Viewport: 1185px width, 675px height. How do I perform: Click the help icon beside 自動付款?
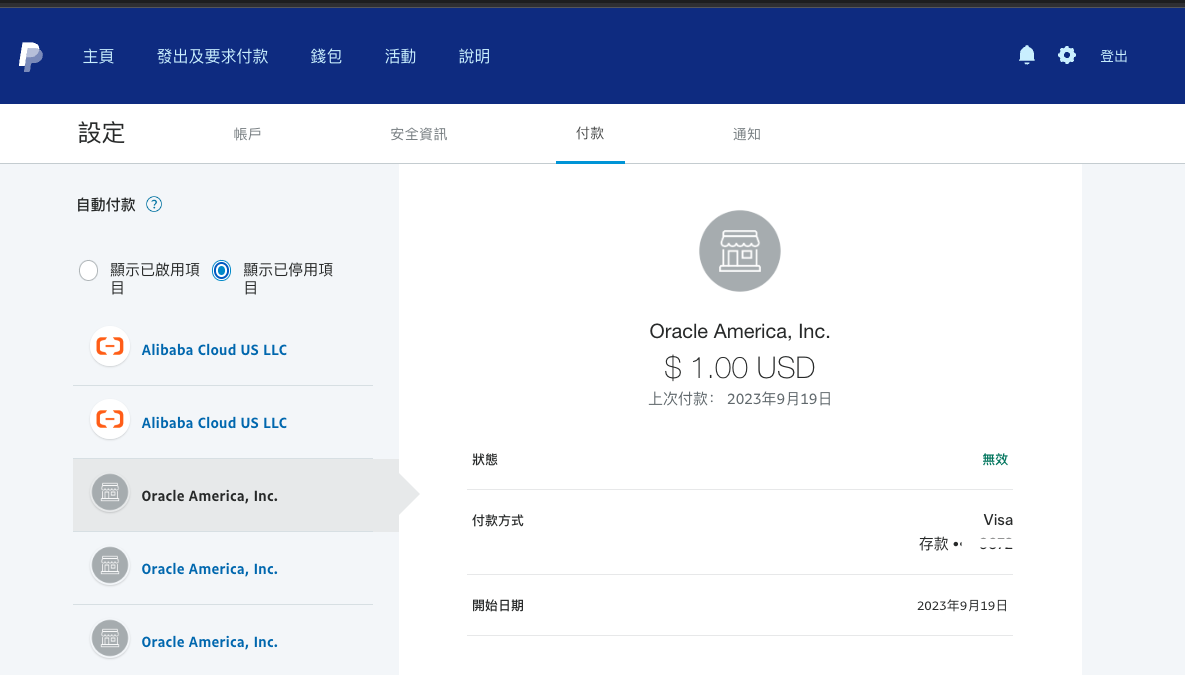click(x=154, y=205)
